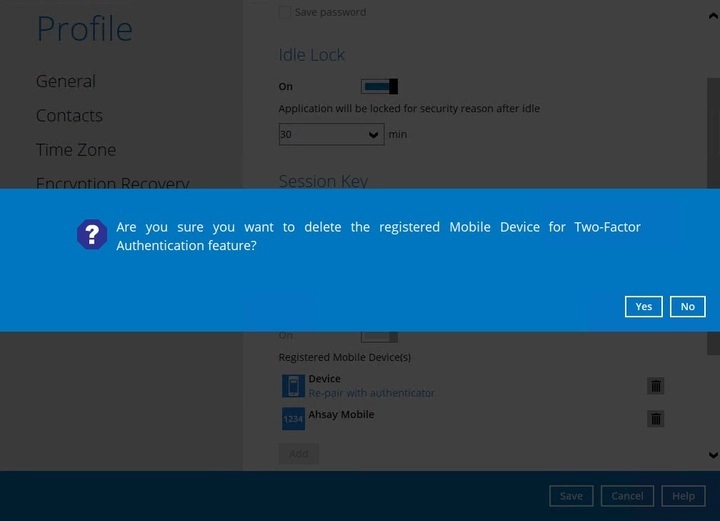Screen dimensions: 720x521
Task: Toggle the Idle Lock On switch
Action: click(379, 86)
